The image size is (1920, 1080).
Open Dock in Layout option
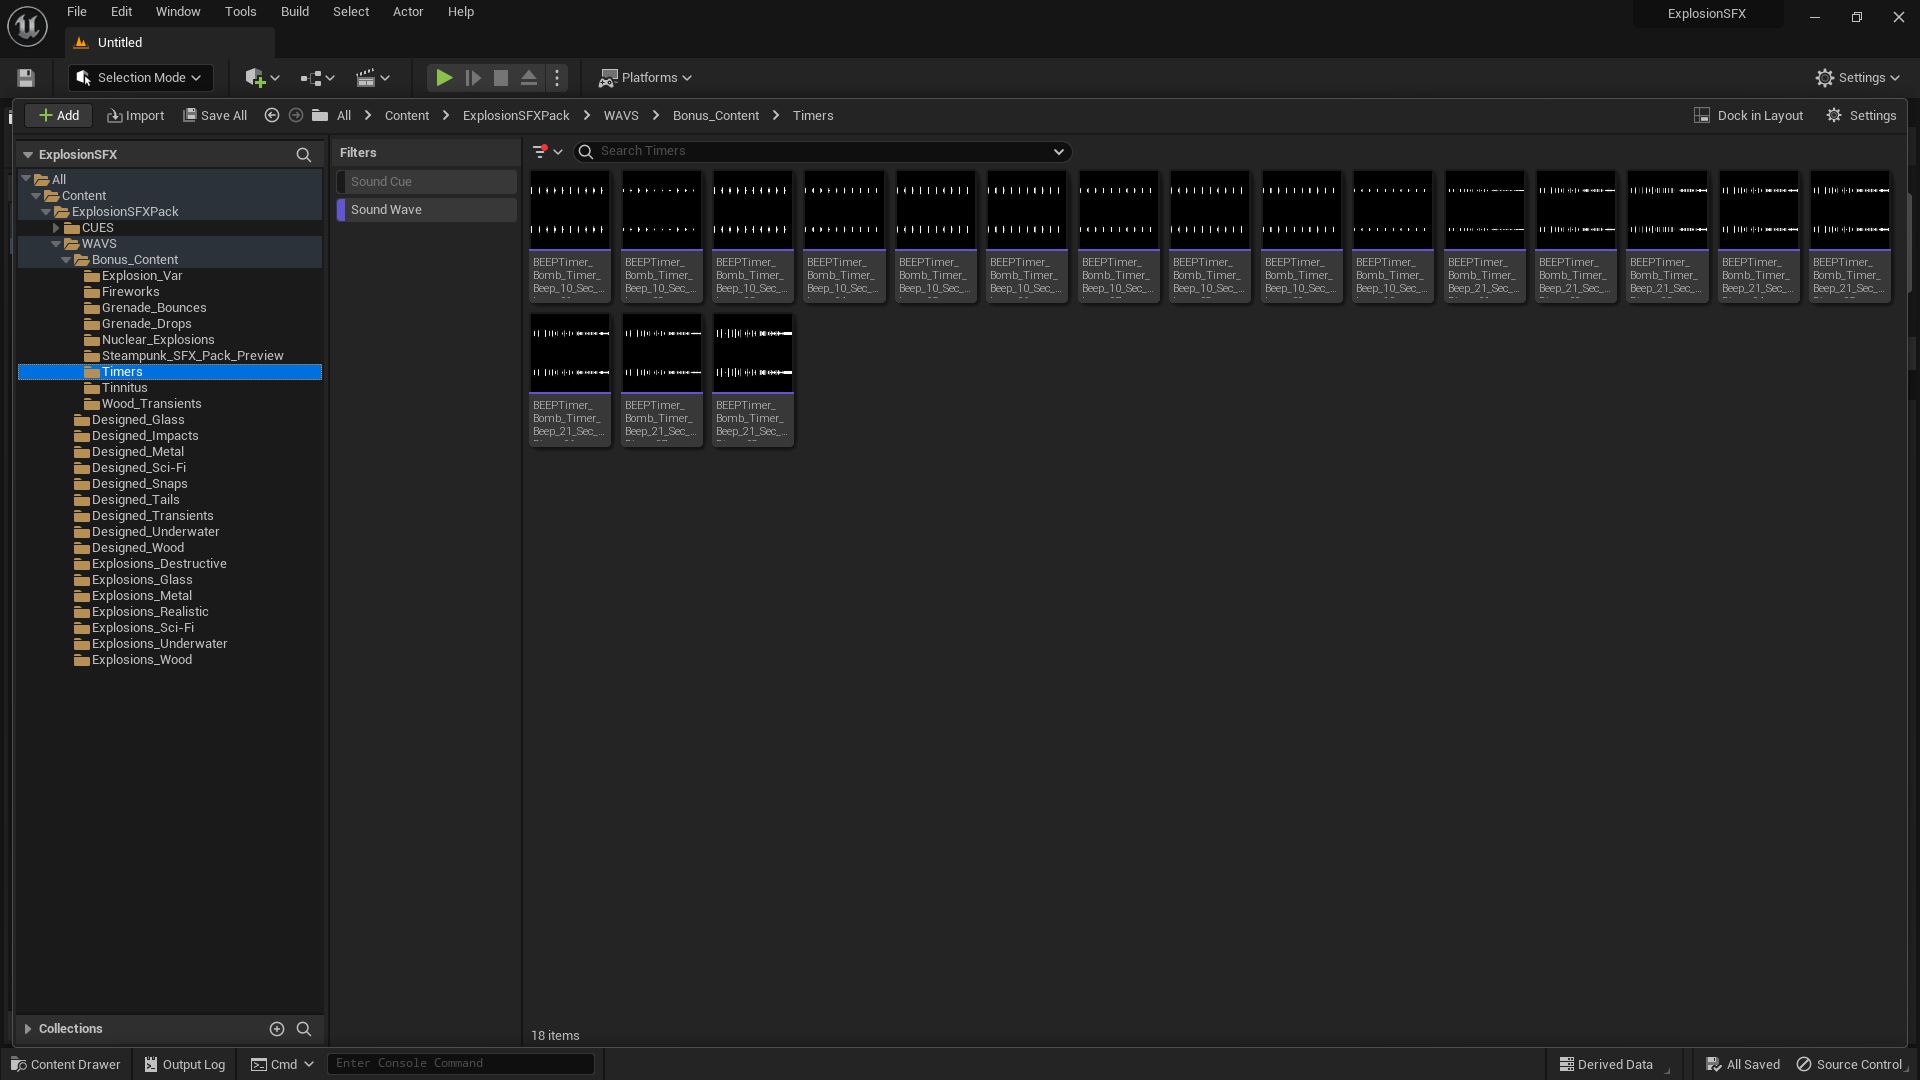tap(1748, 116)
